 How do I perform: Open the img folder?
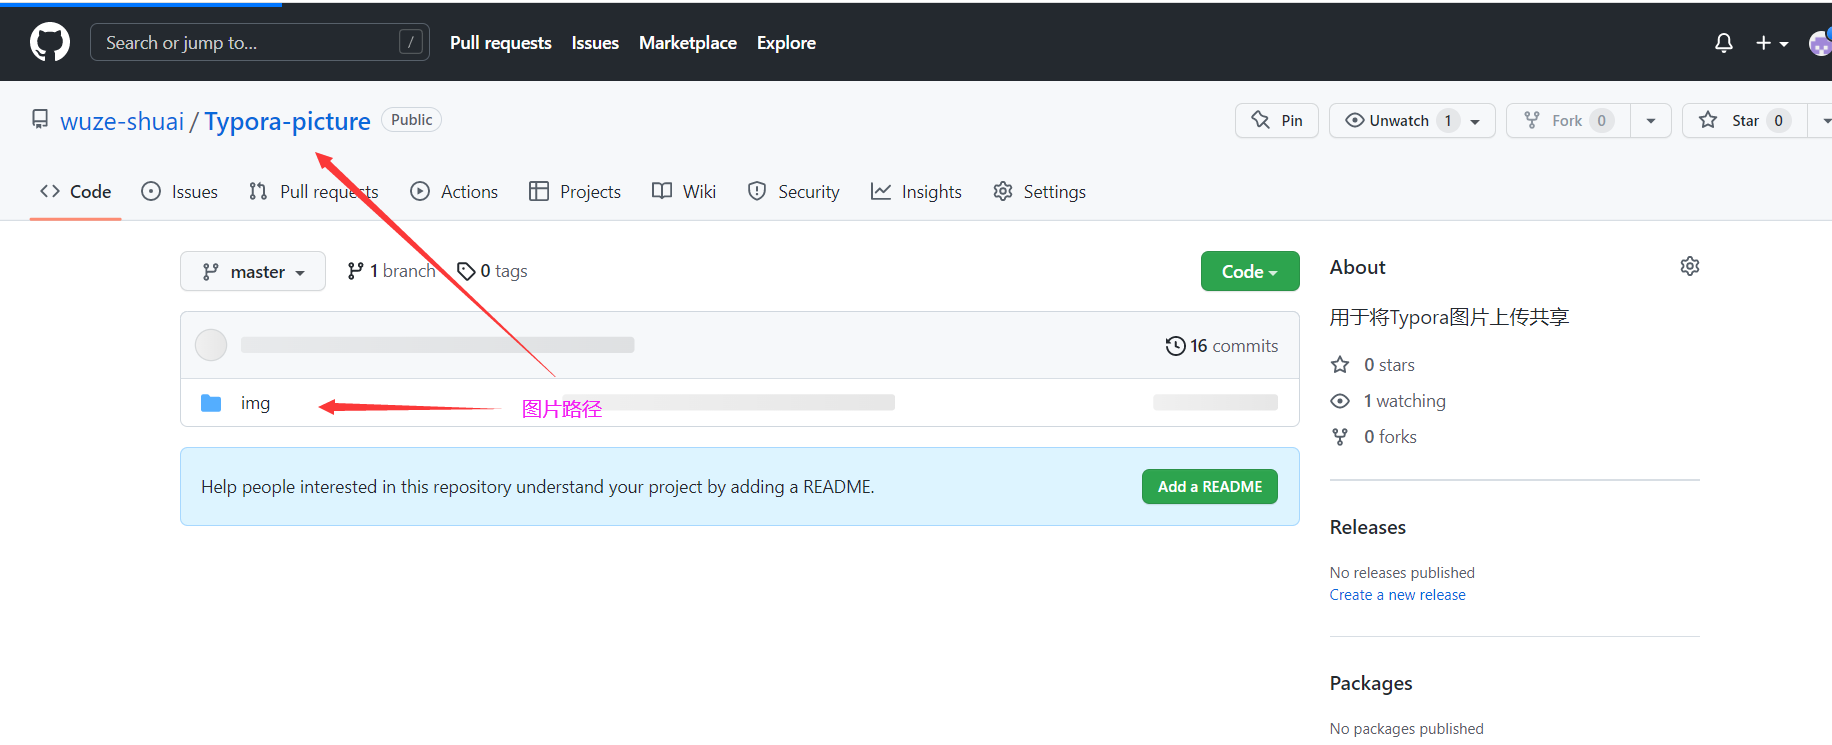click(255, 403)
